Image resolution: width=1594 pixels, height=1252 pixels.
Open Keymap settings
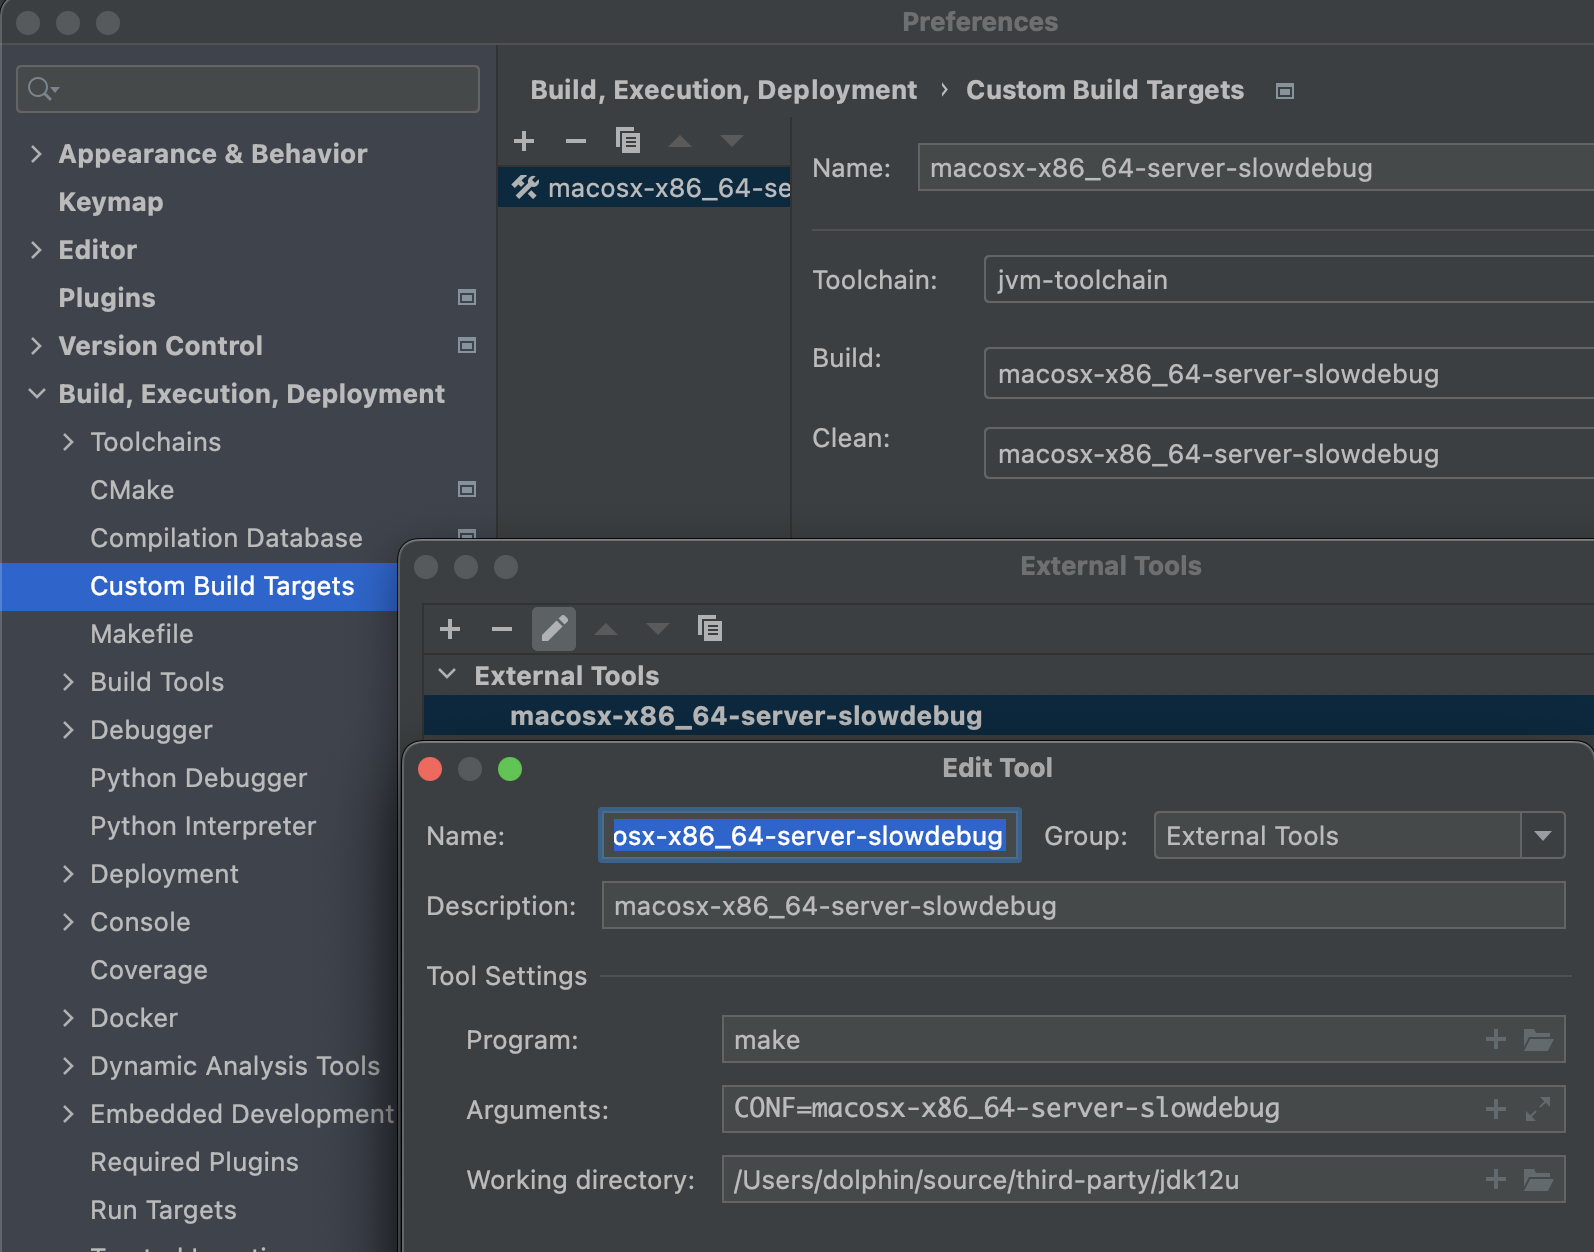(111, 202)
